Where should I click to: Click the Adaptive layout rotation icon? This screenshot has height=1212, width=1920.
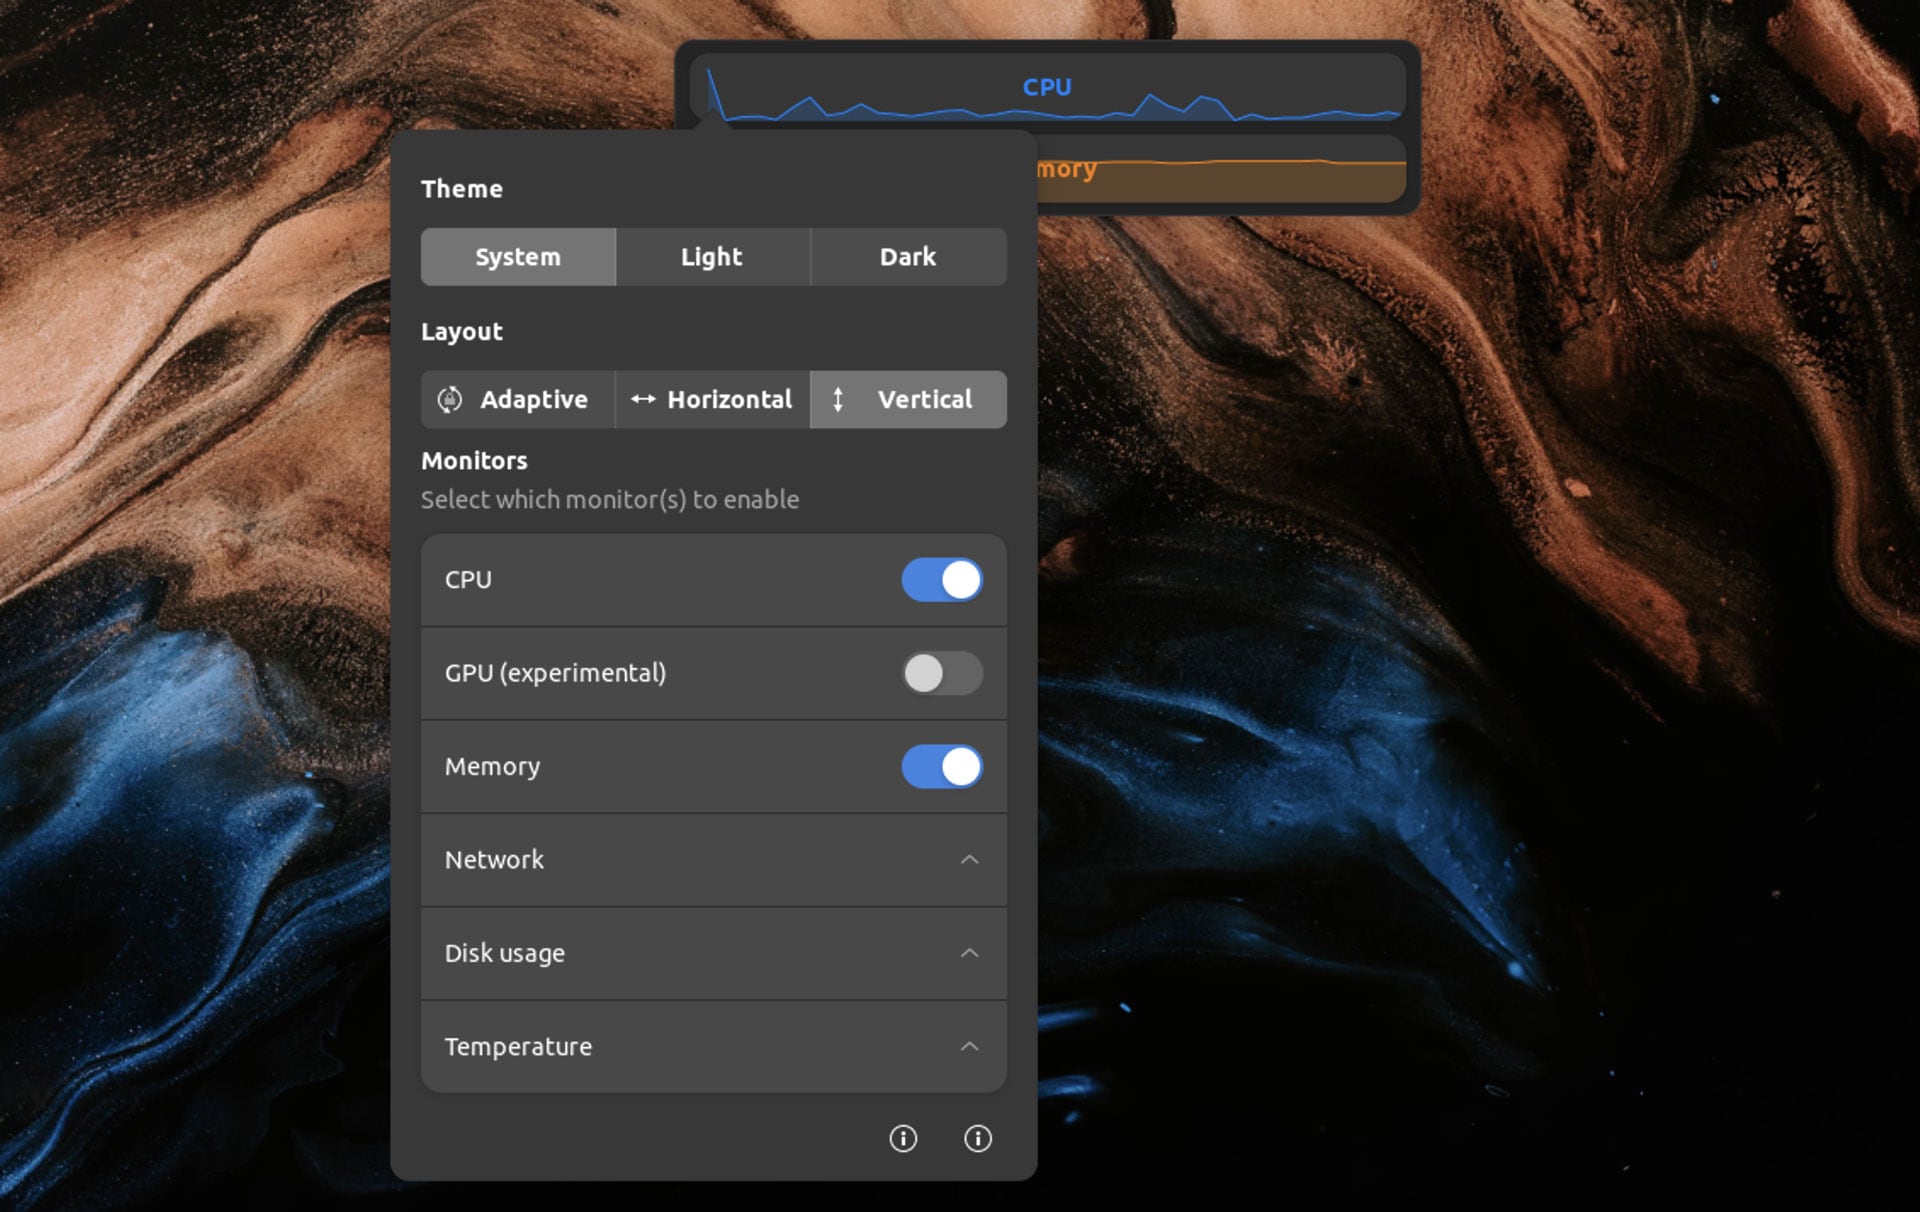coord(452,399)
